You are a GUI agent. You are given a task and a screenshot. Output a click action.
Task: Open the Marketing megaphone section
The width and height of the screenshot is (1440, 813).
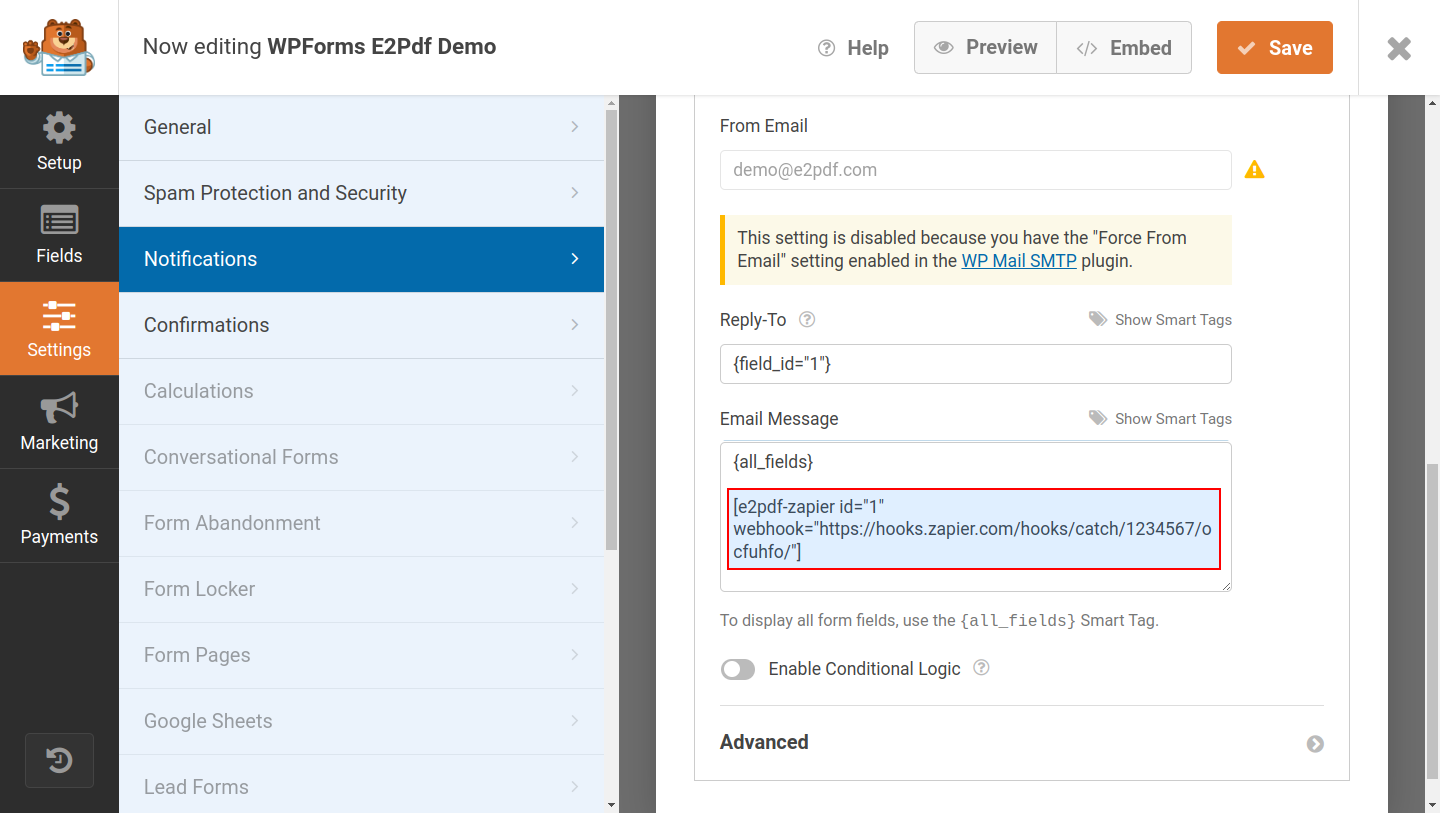coord(59,422)
